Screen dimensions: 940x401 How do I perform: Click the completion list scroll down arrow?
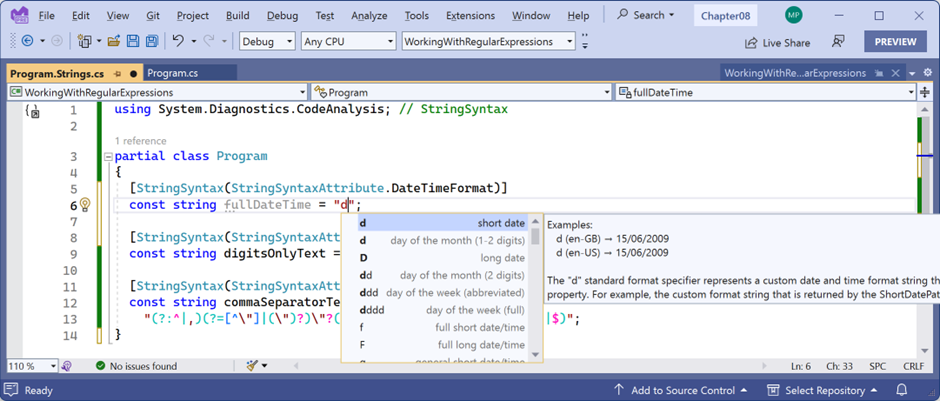tap(535, 354)
